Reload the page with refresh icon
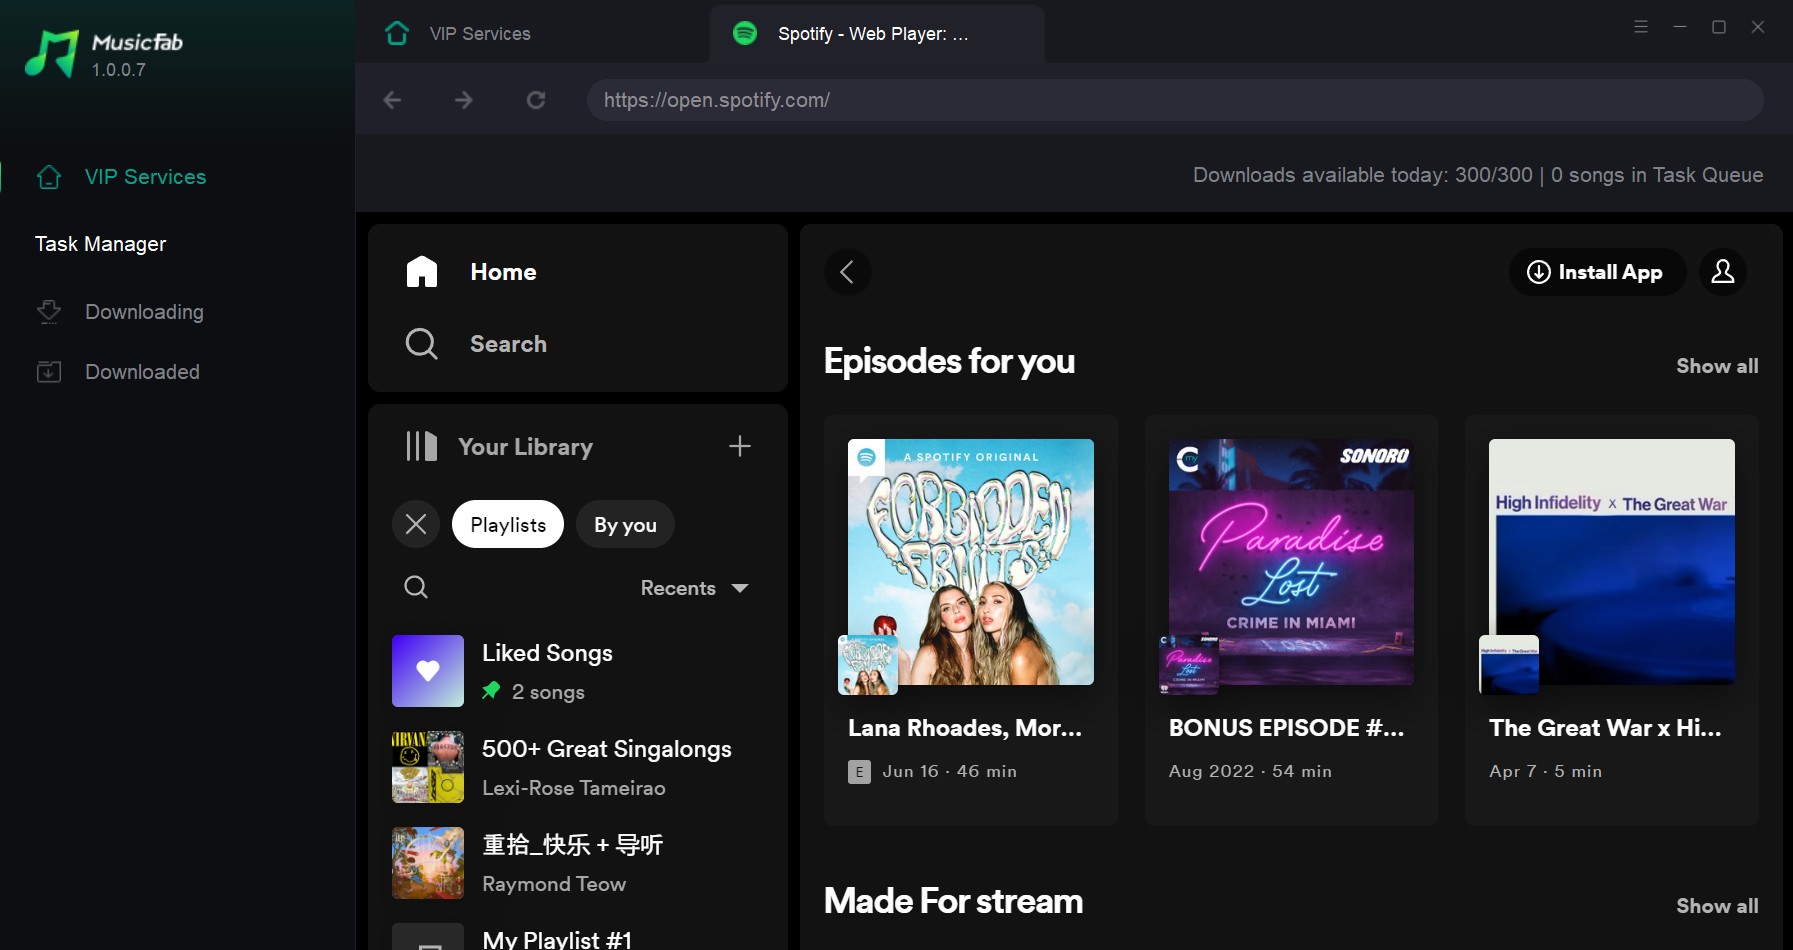 [536, 100]
